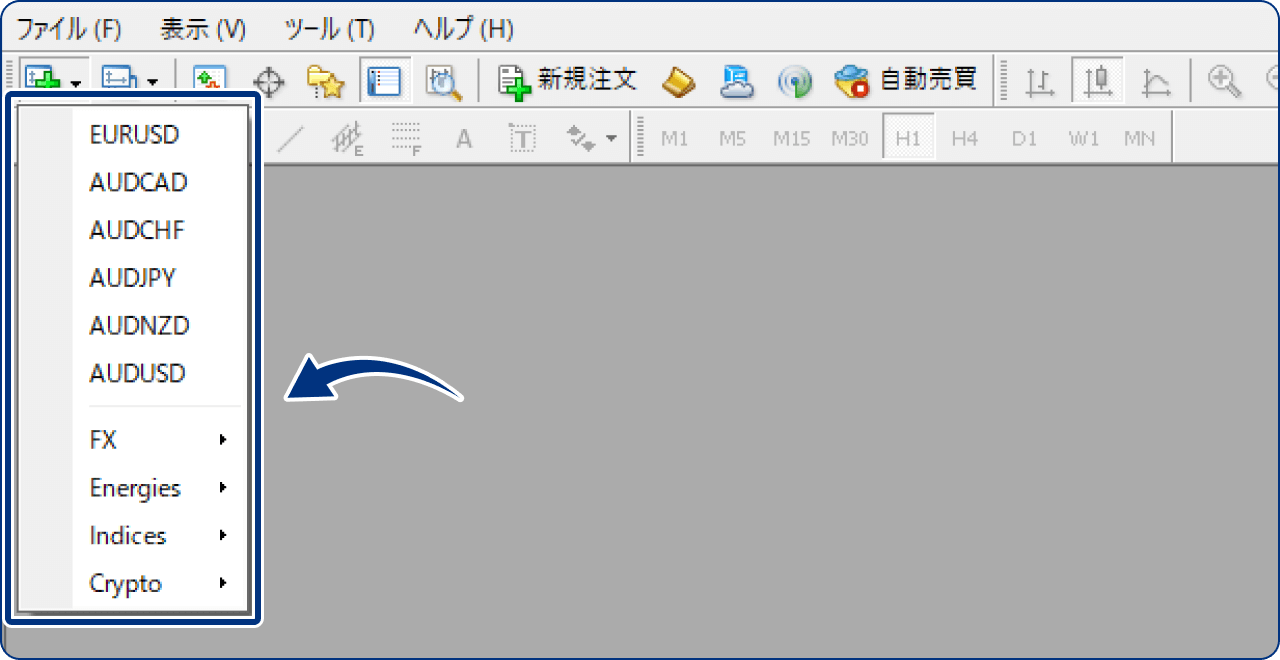
Task: Open the new chart icon
Action: (42, 80)
